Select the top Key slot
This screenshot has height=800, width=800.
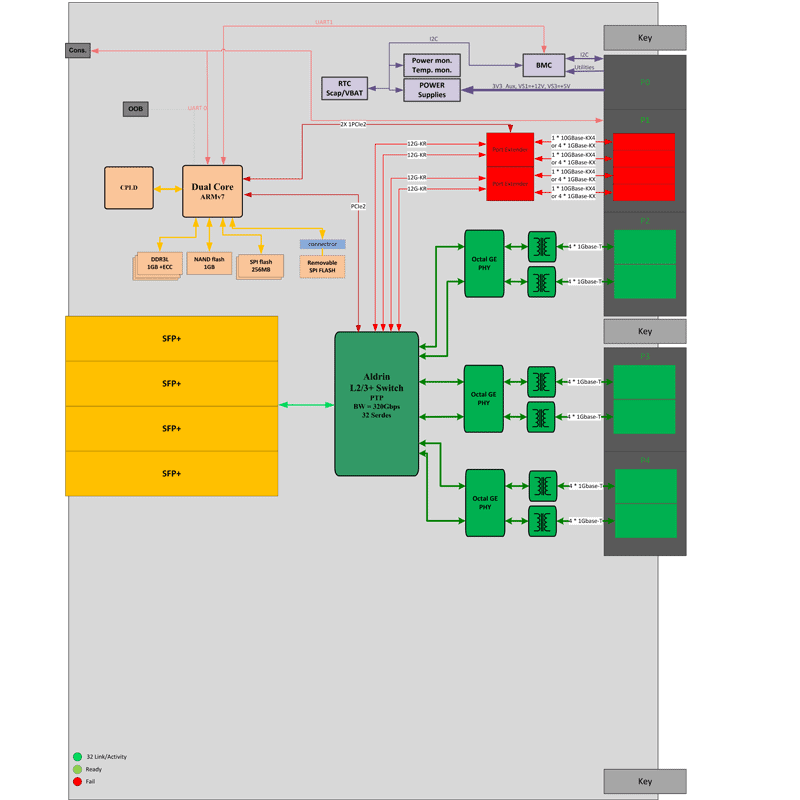click(644, 39)
